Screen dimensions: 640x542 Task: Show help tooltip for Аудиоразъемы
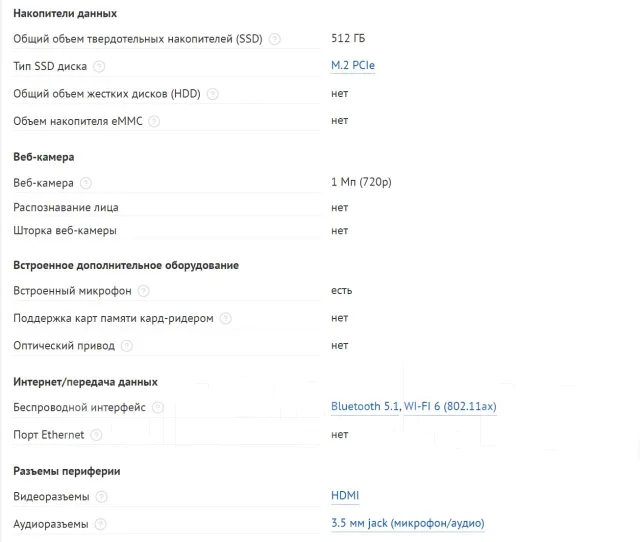pos(100,524)
